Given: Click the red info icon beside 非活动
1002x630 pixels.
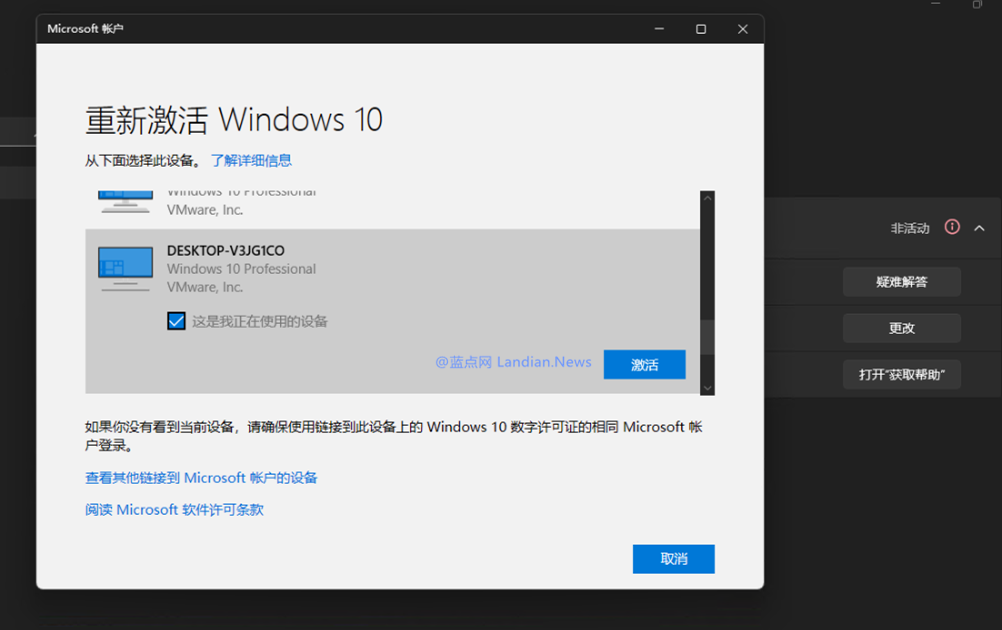Looking at the screenshot, I should point(952,227).
